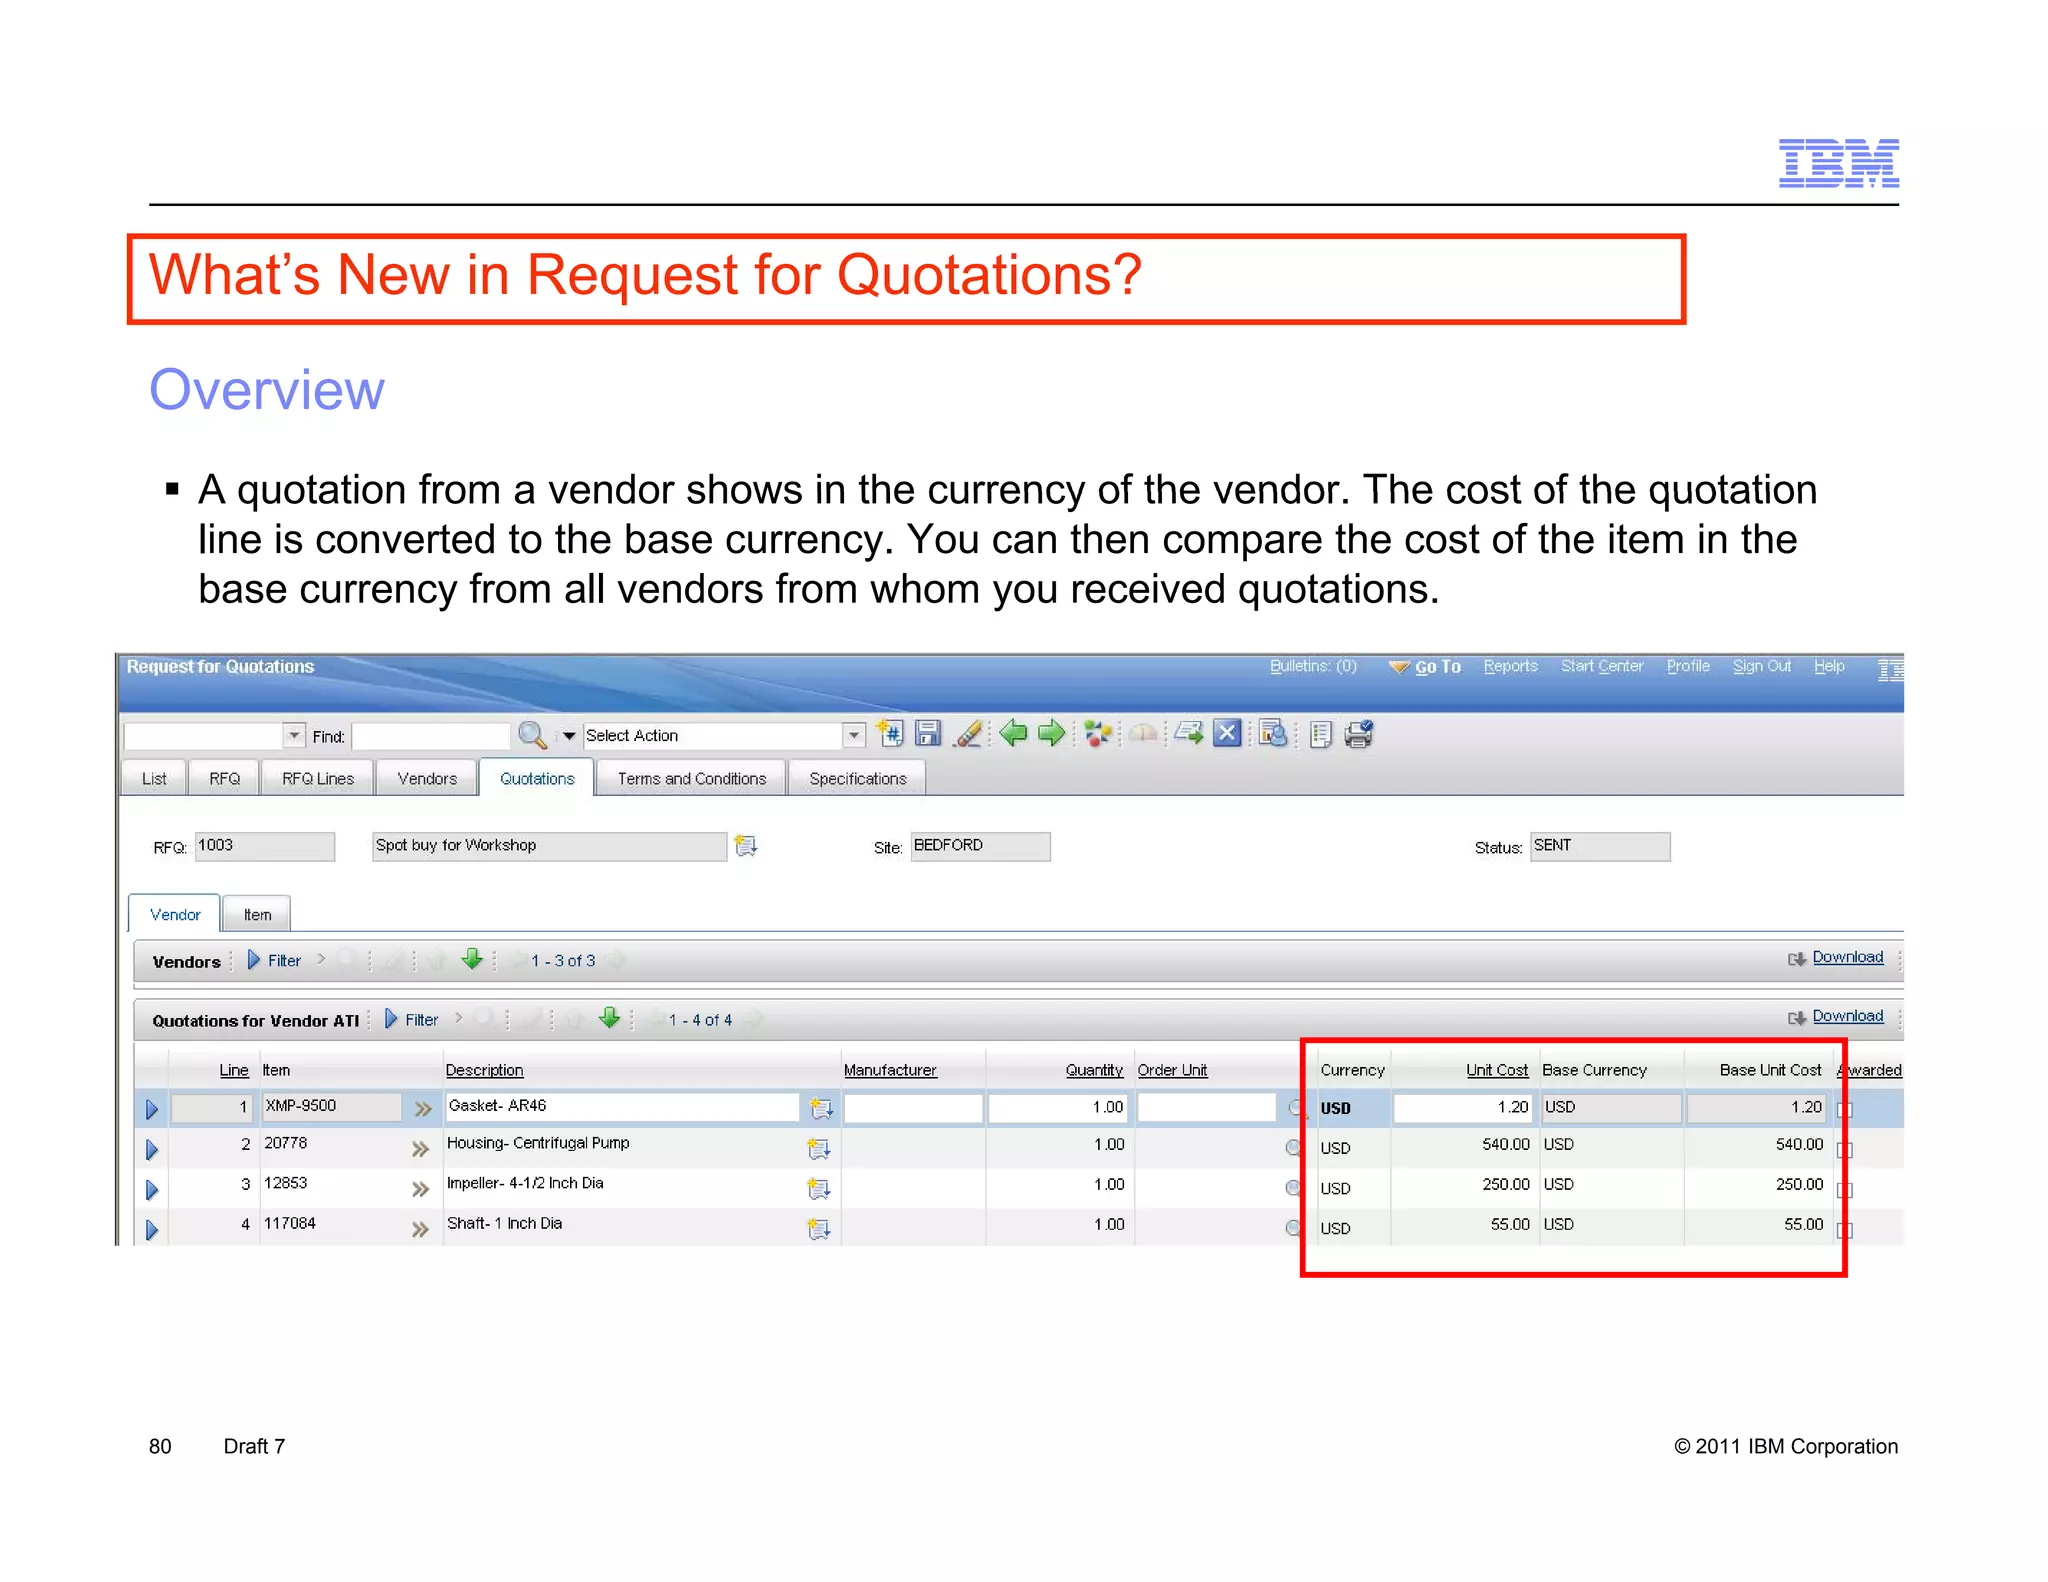Click Quotations table green download arrow
2048x1582 pixels.
pos(609,1019)
